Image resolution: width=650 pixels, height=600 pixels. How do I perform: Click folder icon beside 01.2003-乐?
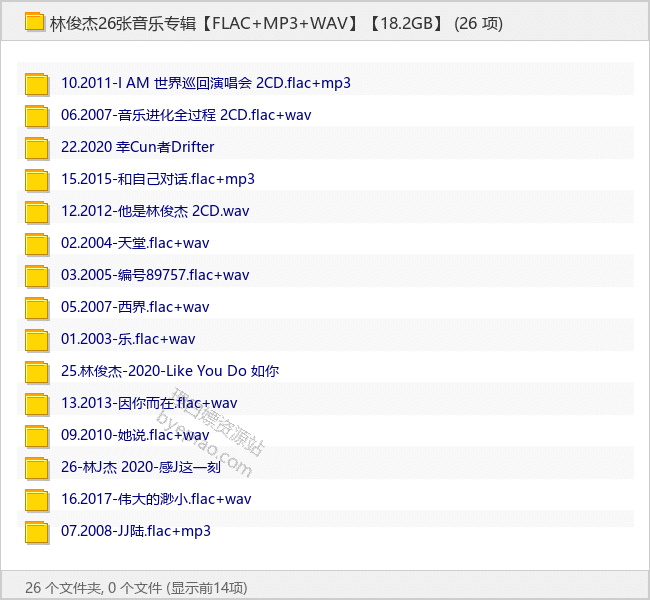[36, 340]
